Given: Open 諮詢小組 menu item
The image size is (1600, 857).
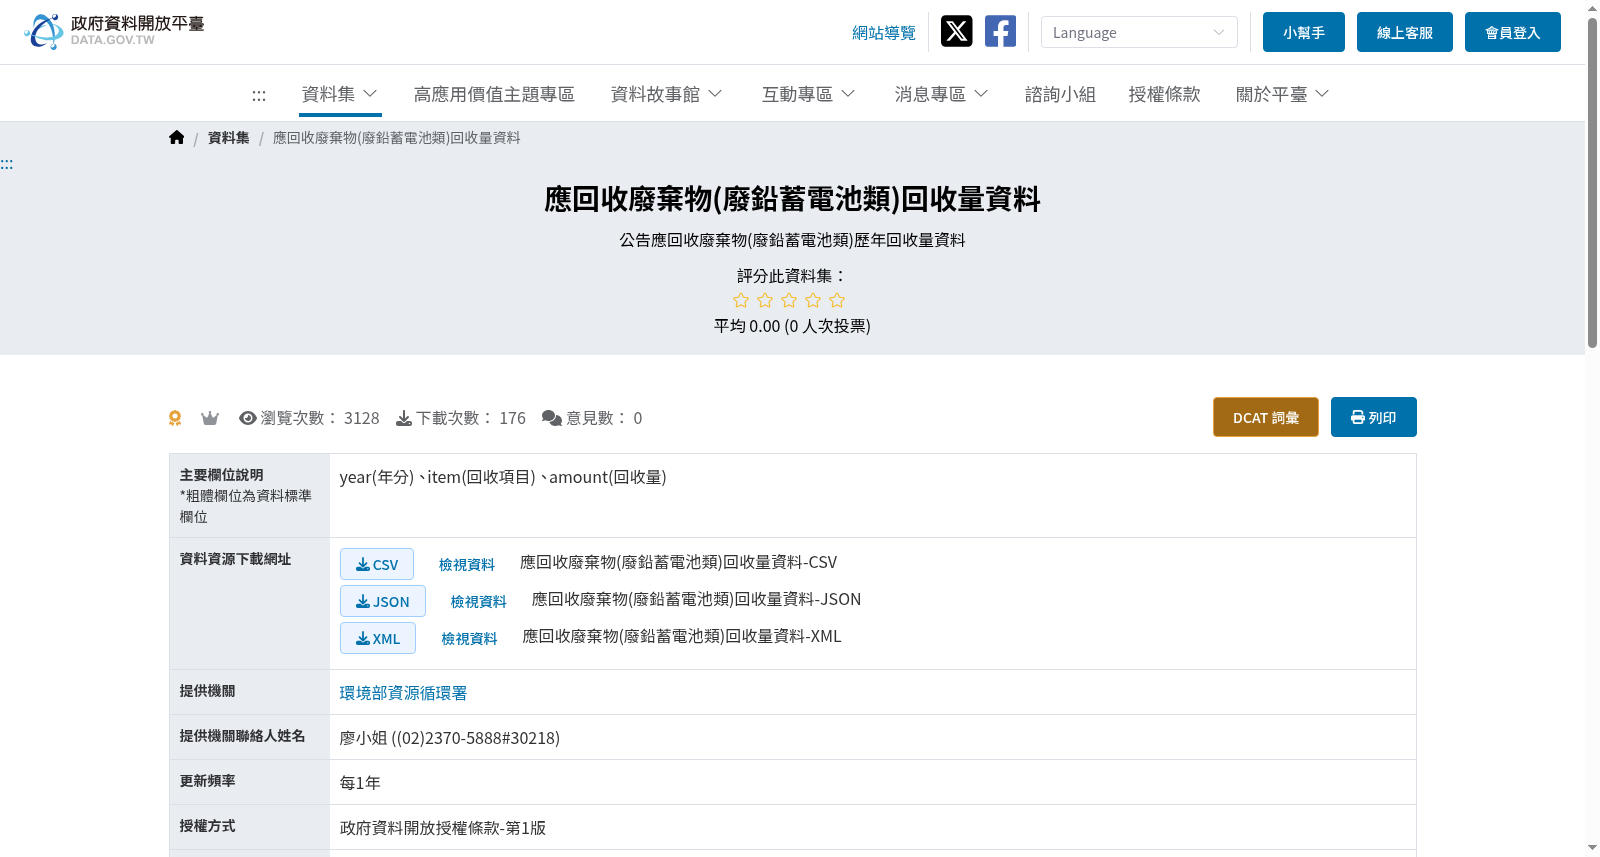Looking at the screenshot, I should click(1060, 94).
